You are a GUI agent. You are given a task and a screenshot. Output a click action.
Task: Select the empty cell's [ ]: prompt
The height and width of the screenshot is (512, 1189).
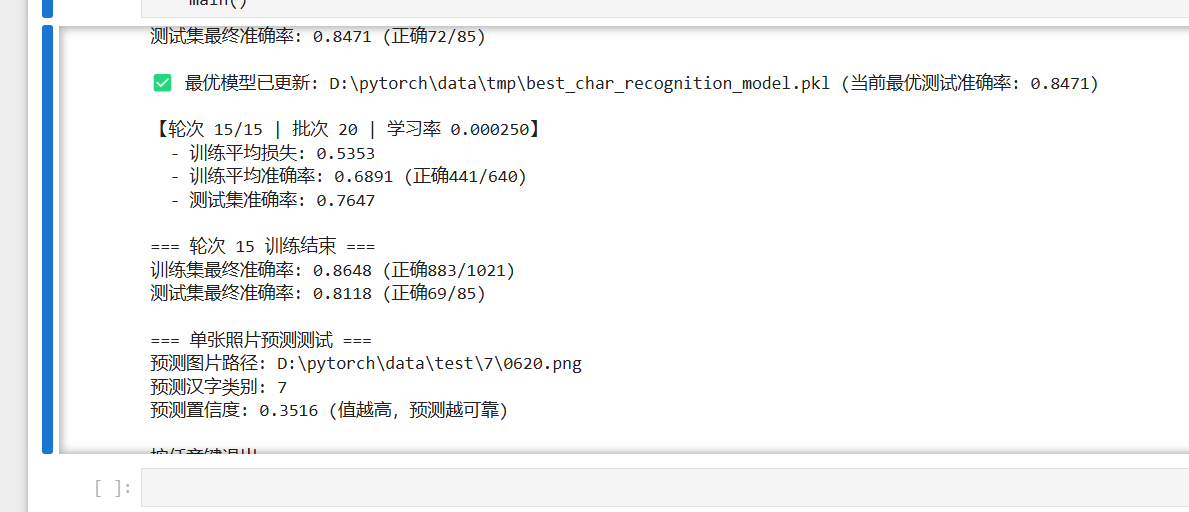coord(113,488)
